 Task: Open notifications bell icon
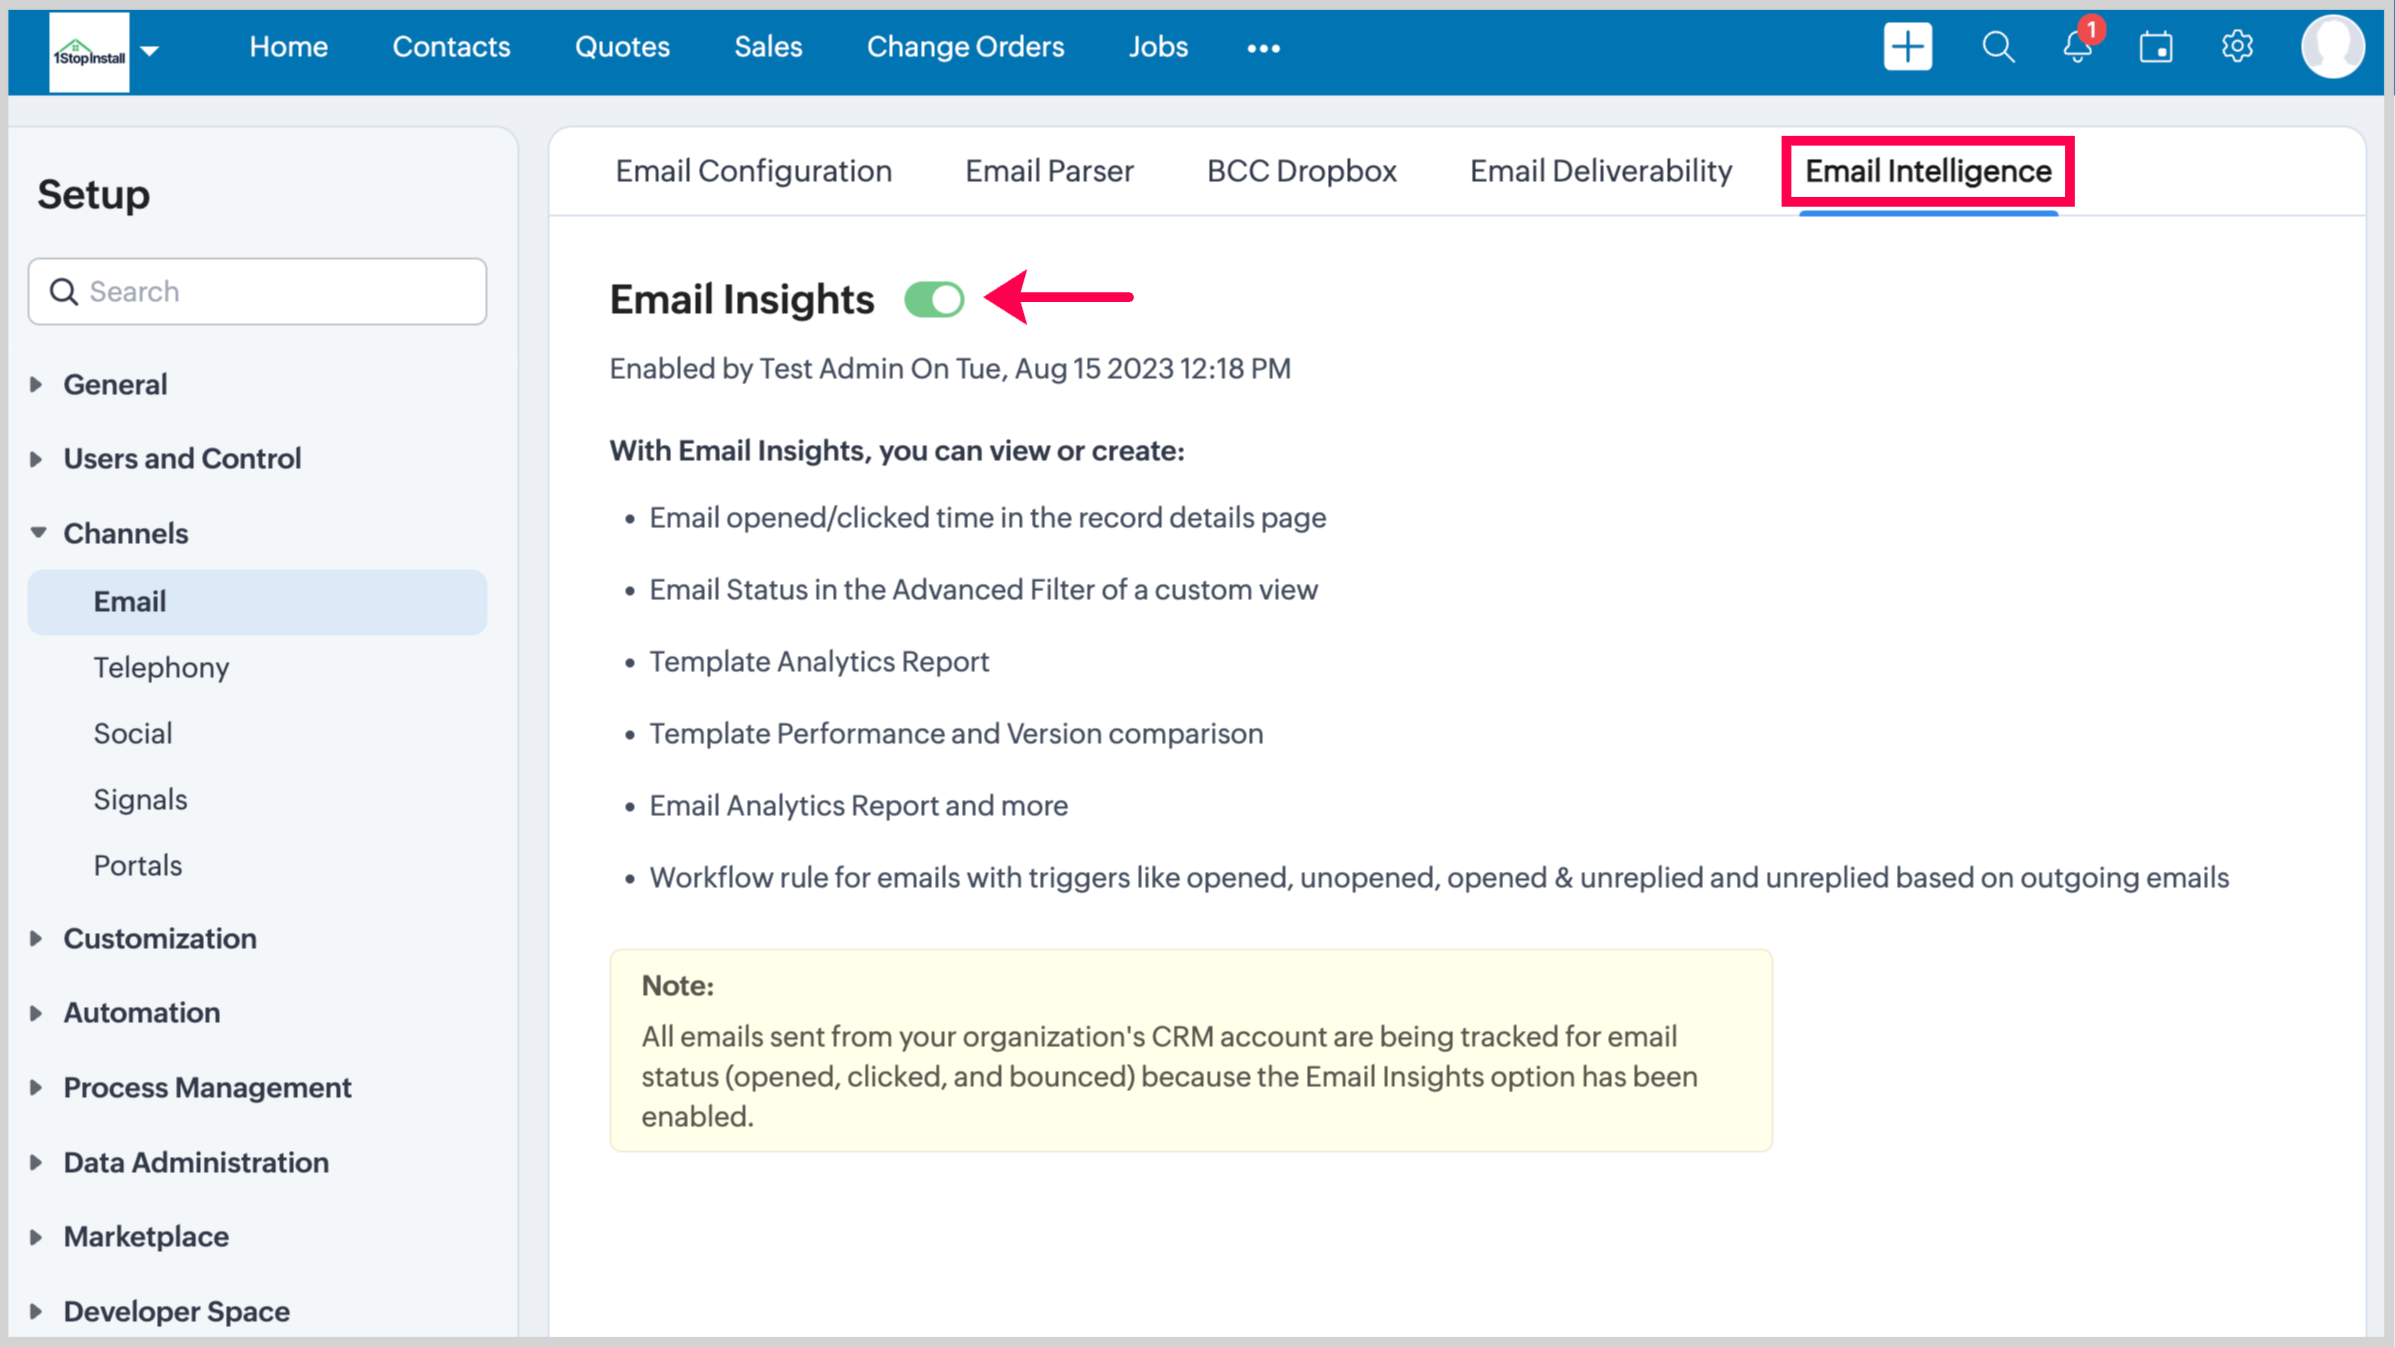pos(2077,47)
